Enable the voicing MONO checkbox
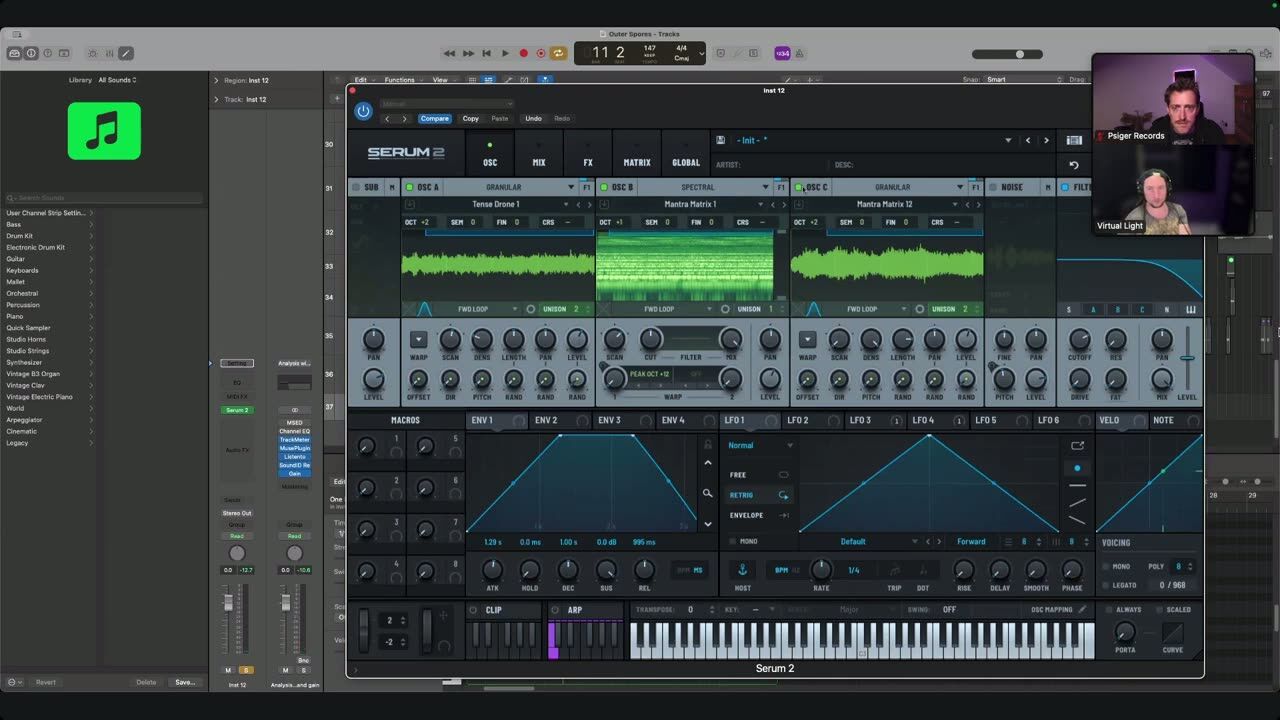The height and width of the screenshot is (720, 1280). [1106, 566]
